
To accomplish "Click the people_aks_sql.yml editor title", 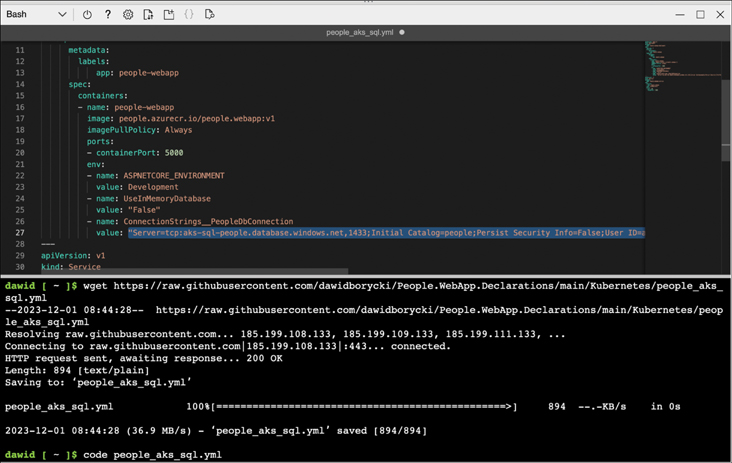I will tap(359, 32).
